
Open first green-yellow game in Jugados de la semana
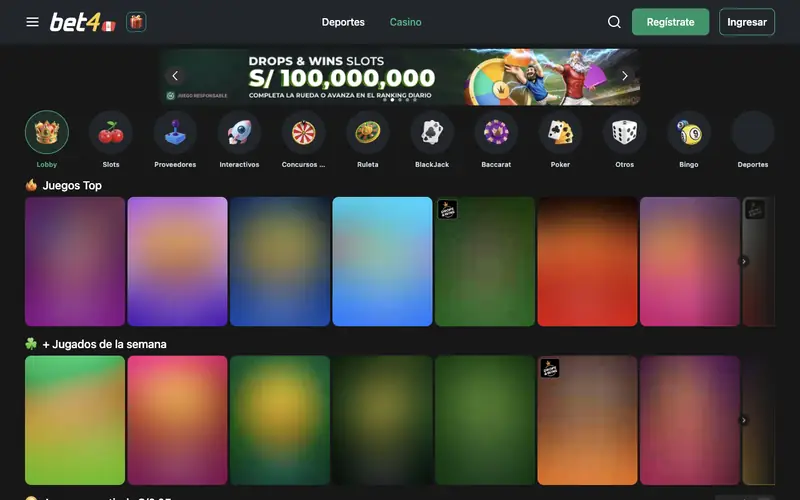[x=75, y=420]
